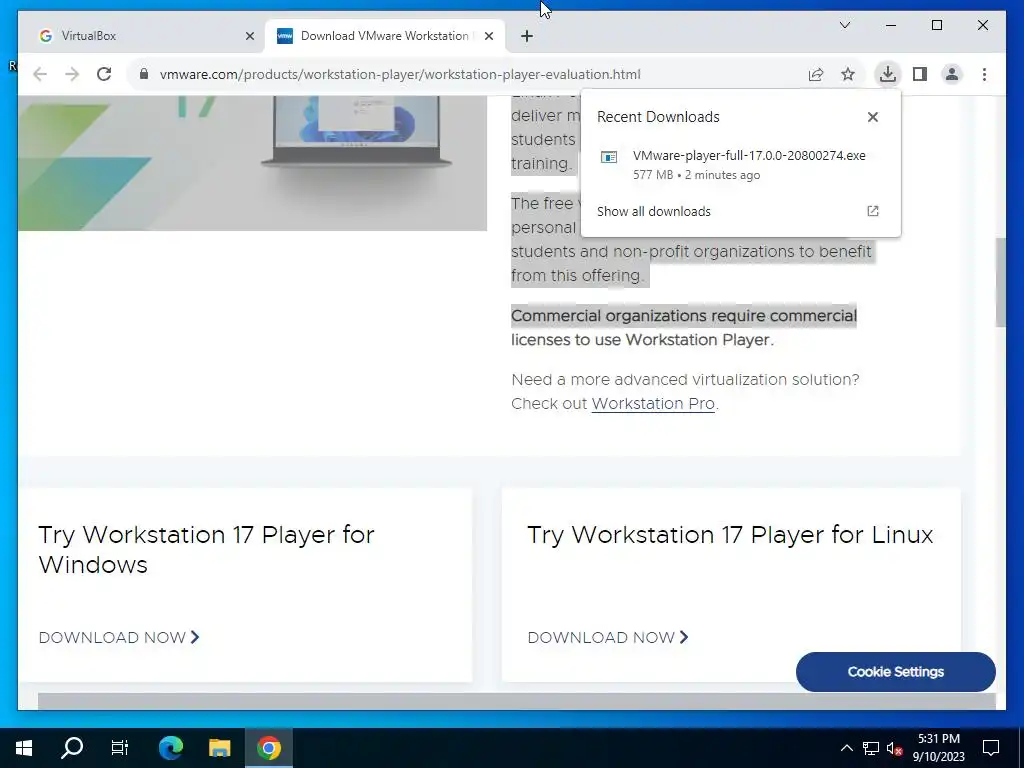Click the exe file icon in downloads

pos(609,157)
